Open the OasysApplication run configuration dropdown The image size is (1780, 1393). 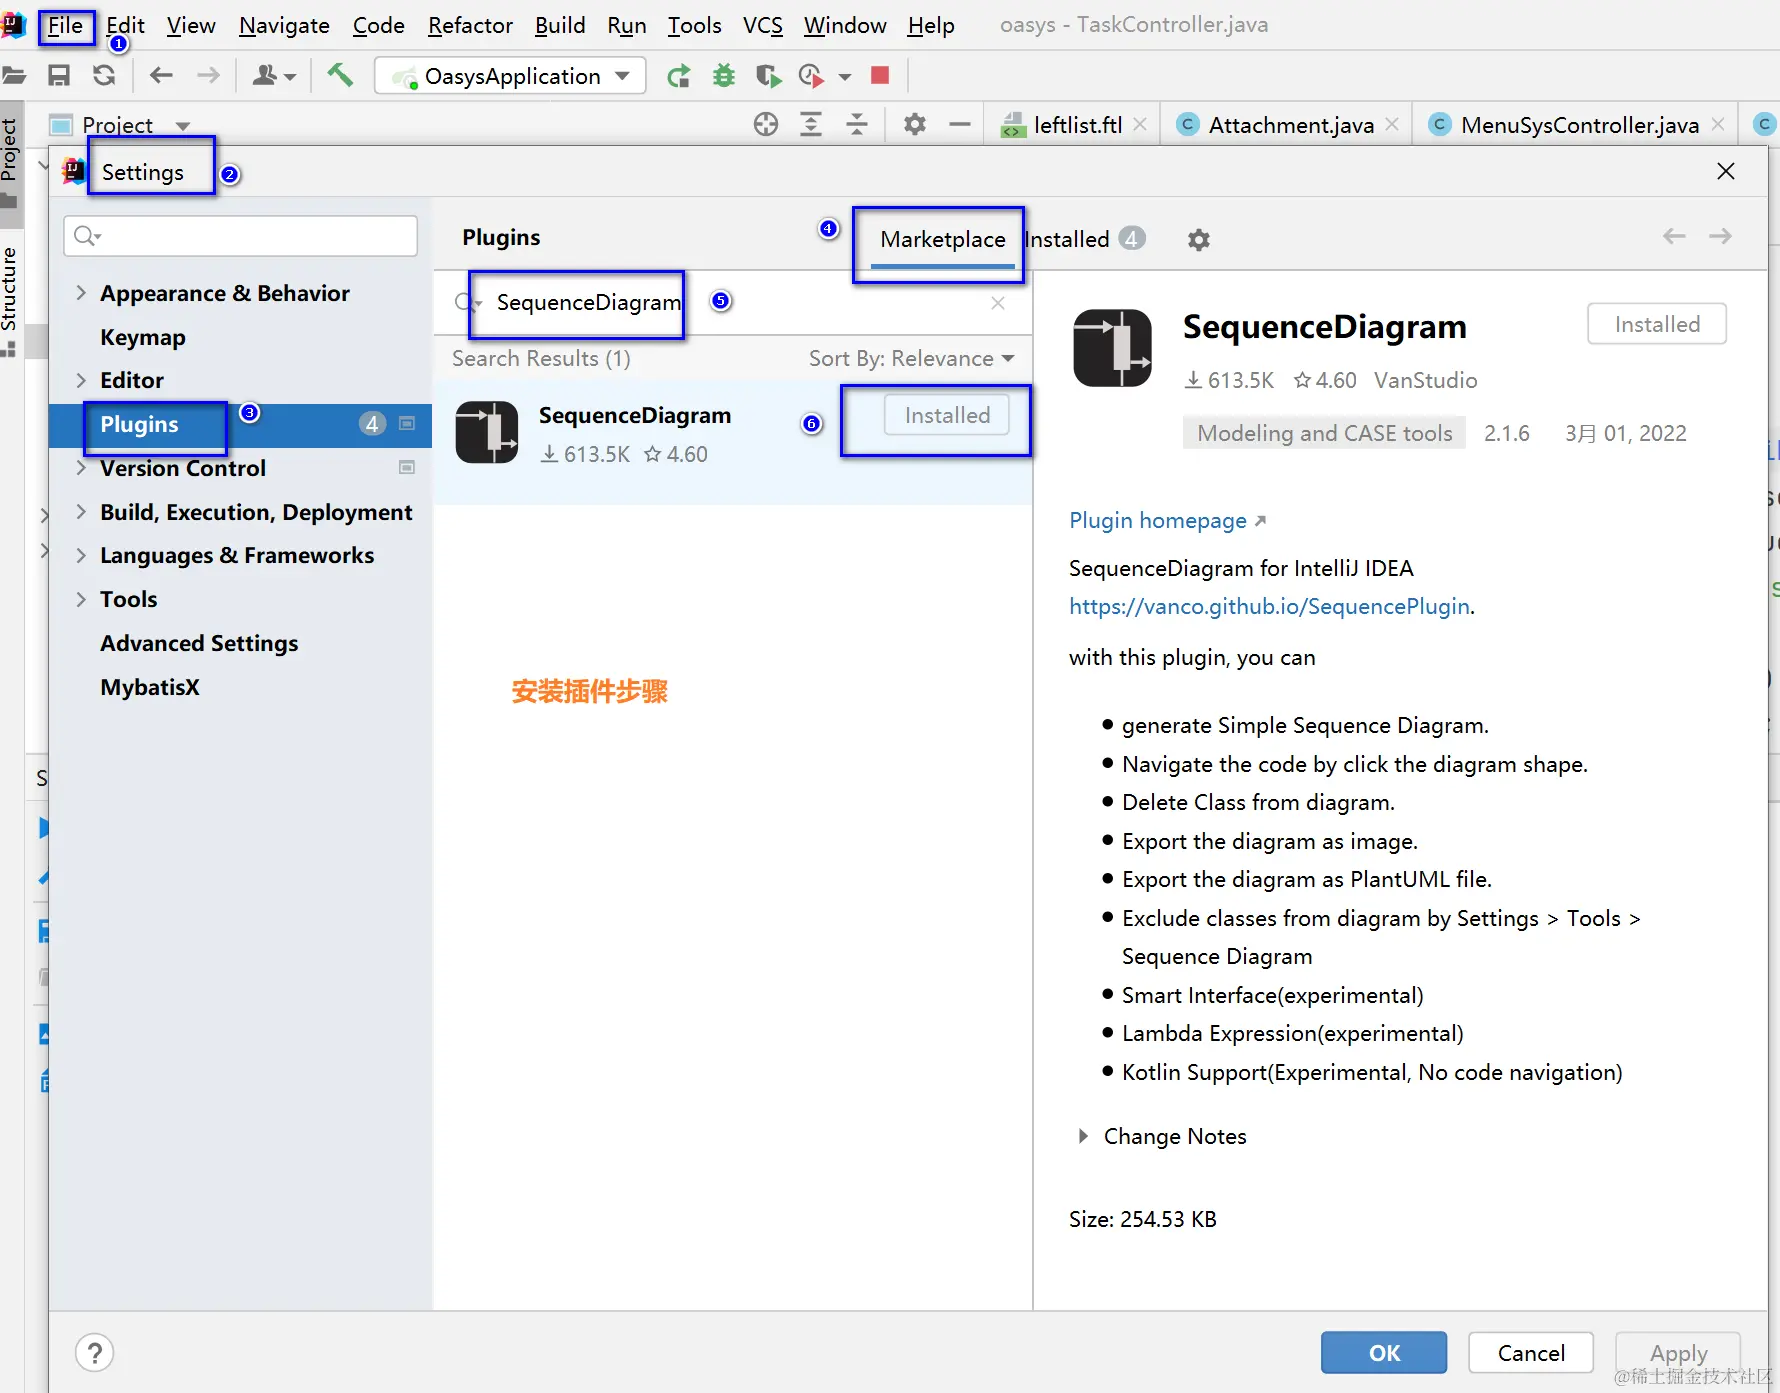coord(510,76)
